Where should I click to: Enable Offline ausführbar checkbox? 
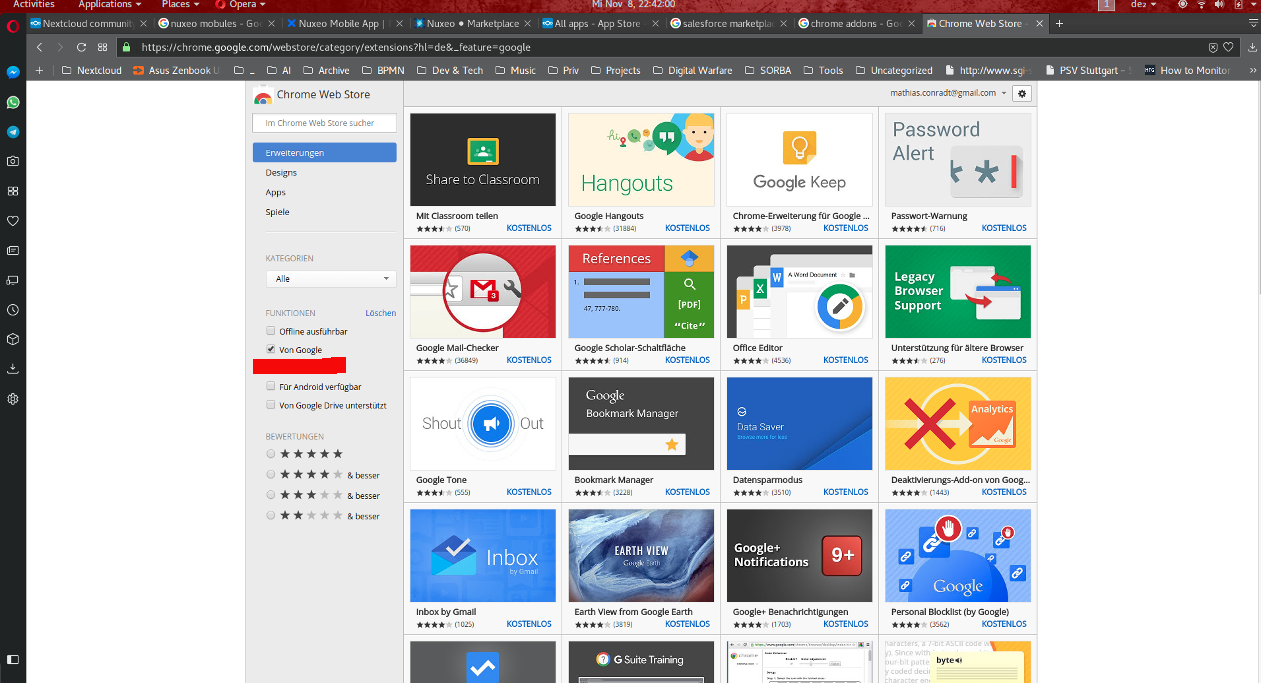coord(270,331)
